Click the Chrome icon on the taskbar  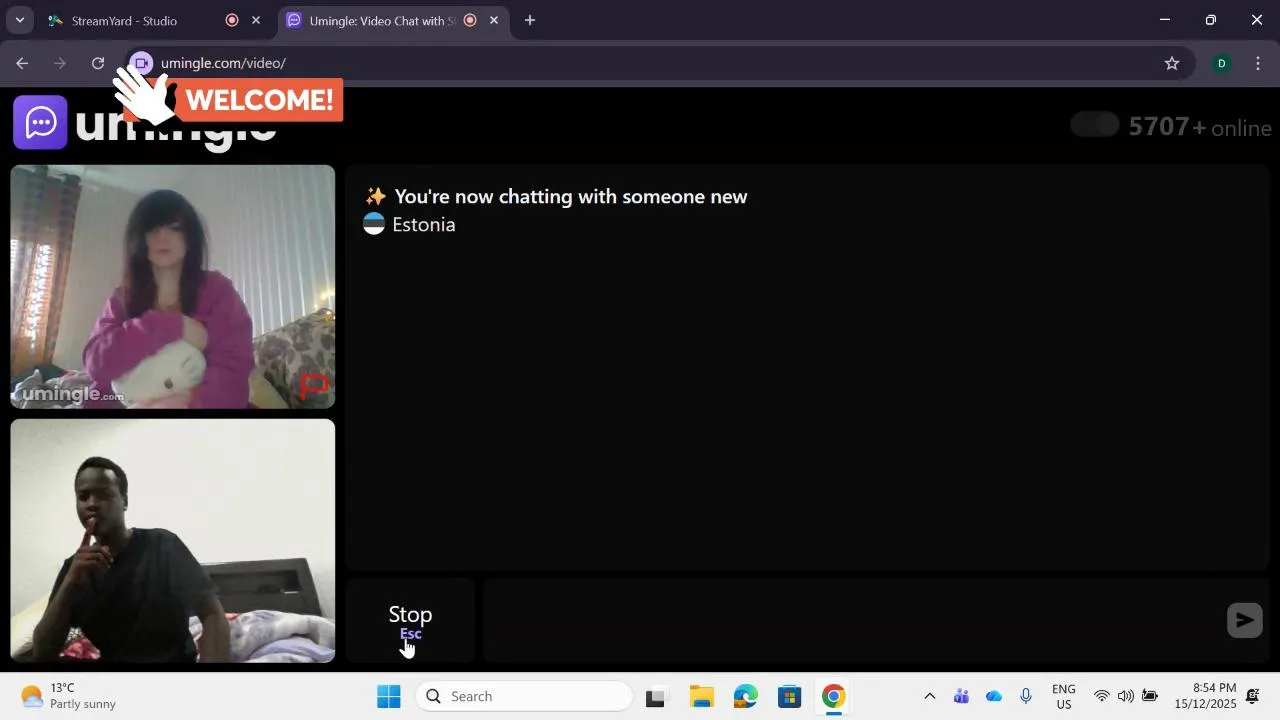(x=834, y=696)
